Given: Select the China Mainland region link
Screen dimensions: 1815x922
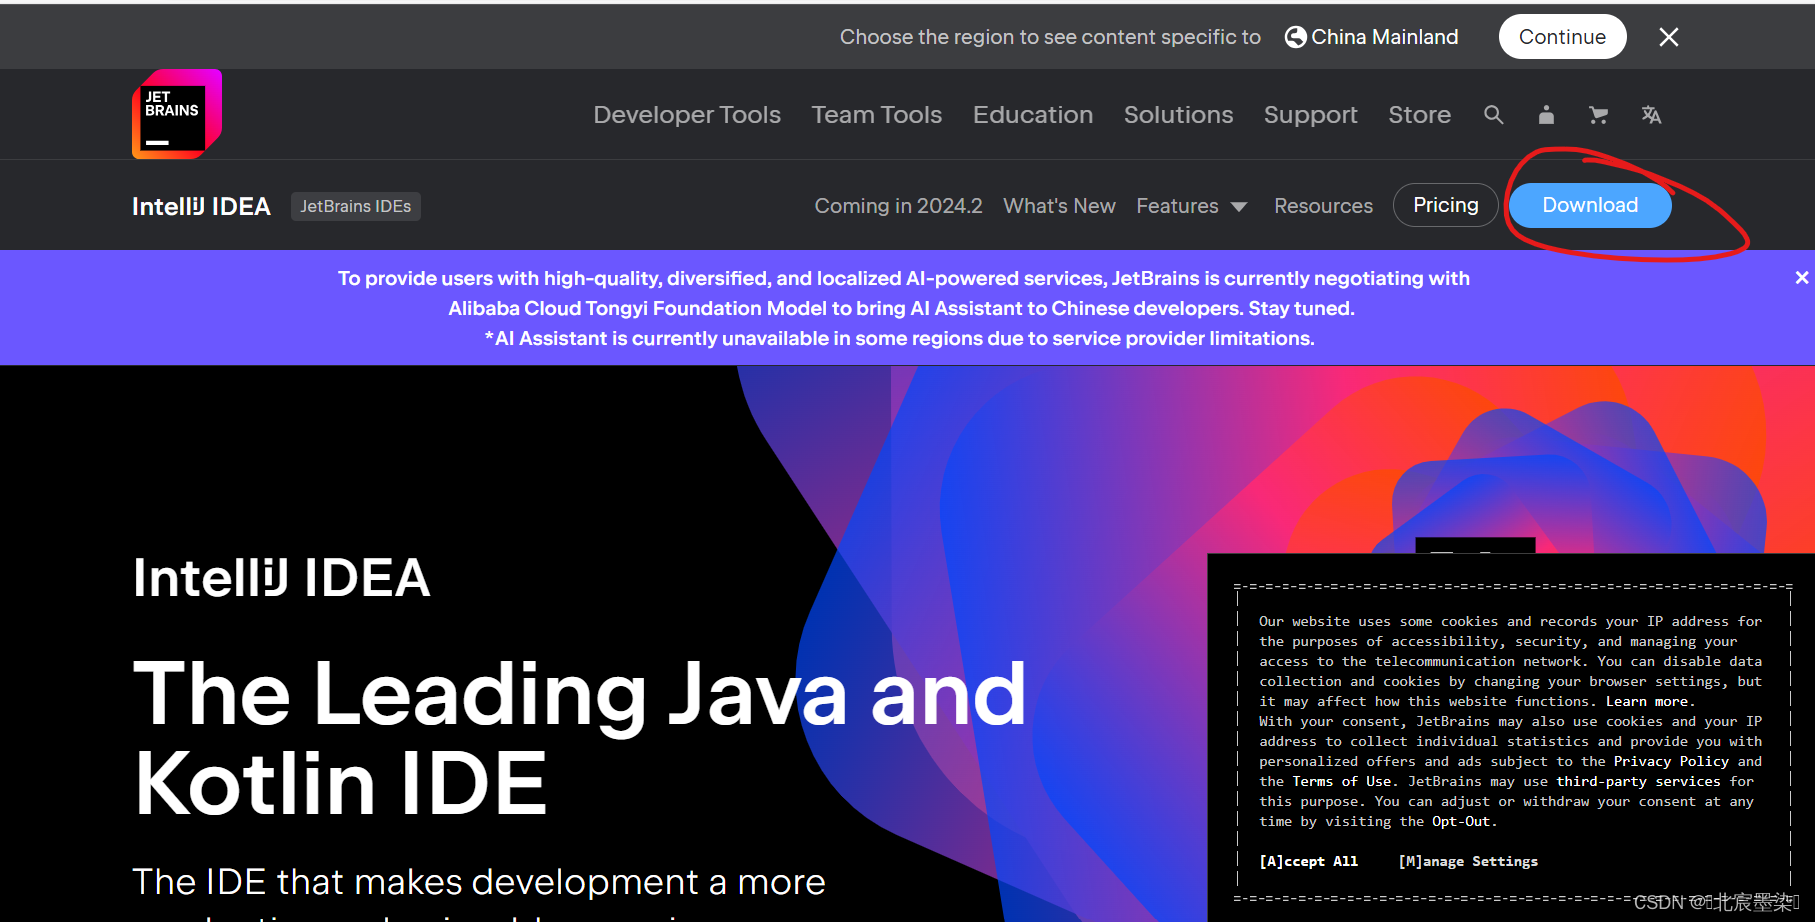Looking at the screenshot, I should pos(1384,37).
